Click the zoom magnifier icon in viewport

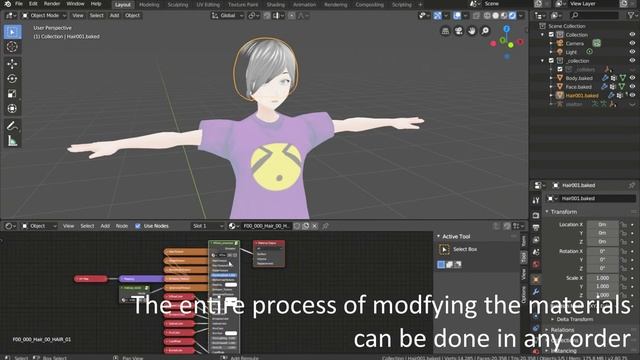tap(485, 31)
